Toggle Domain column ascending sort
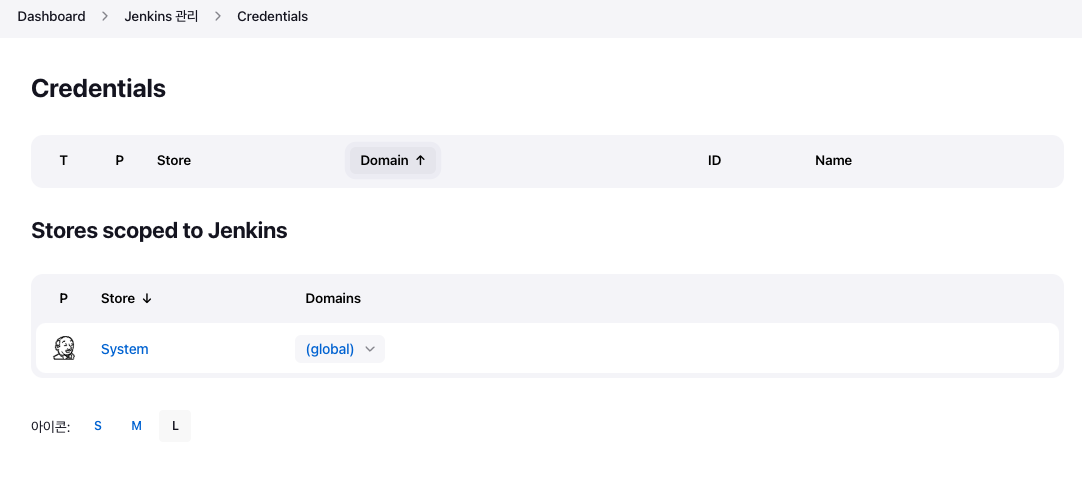The image size is (1082, 480). [x=393, y=161]
